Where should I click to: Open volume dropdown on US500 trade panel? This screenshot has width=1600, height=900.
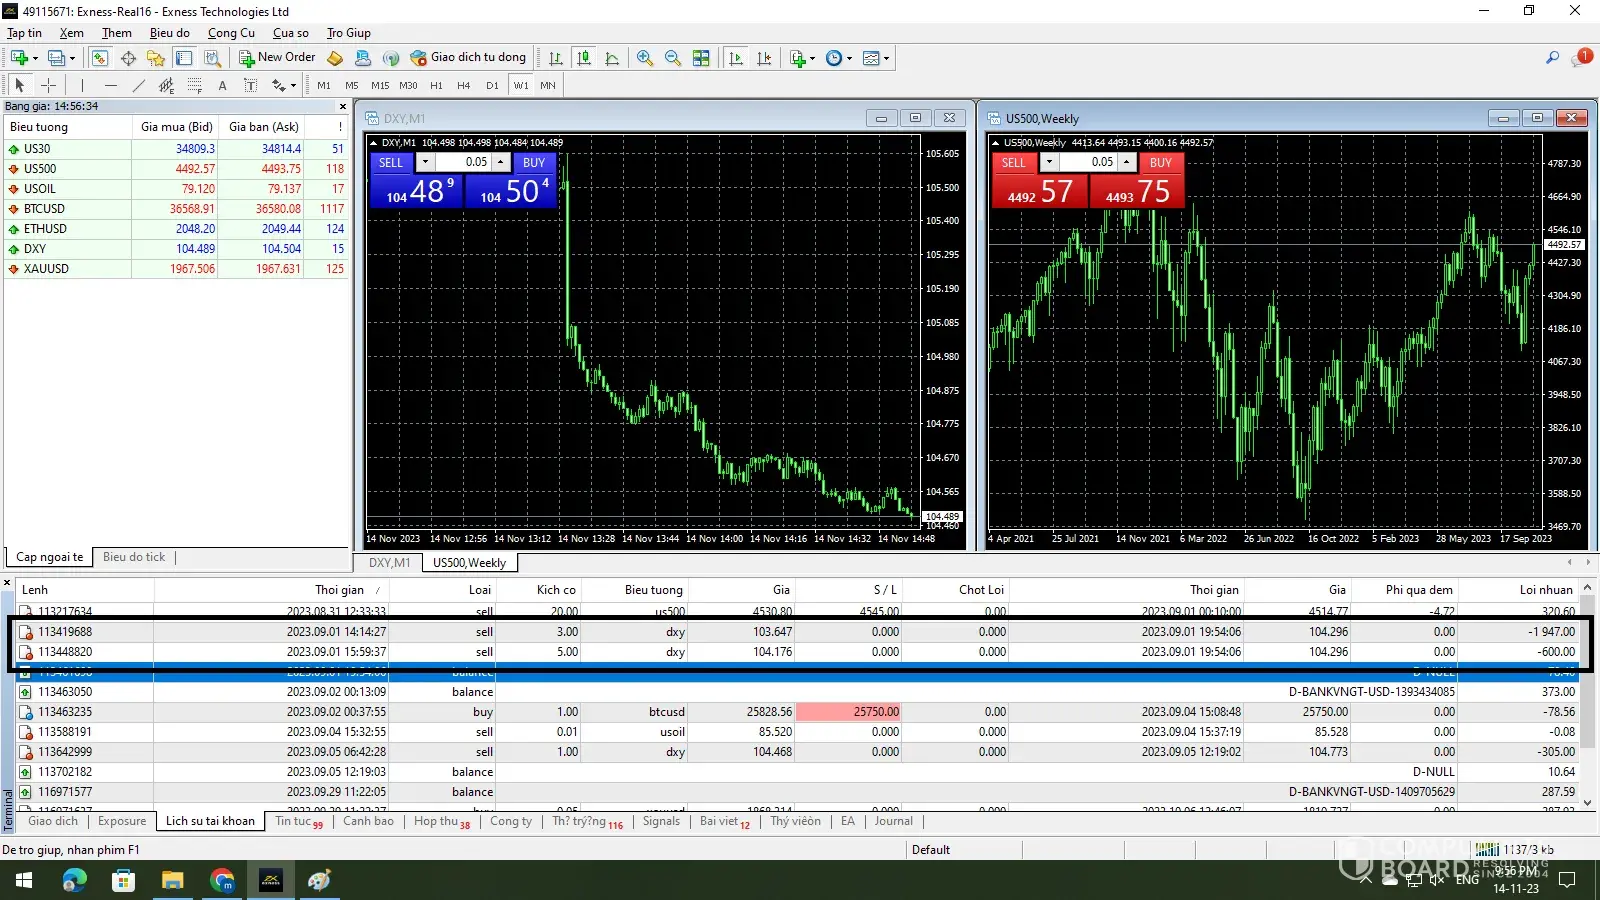(x=1049, y=162)
